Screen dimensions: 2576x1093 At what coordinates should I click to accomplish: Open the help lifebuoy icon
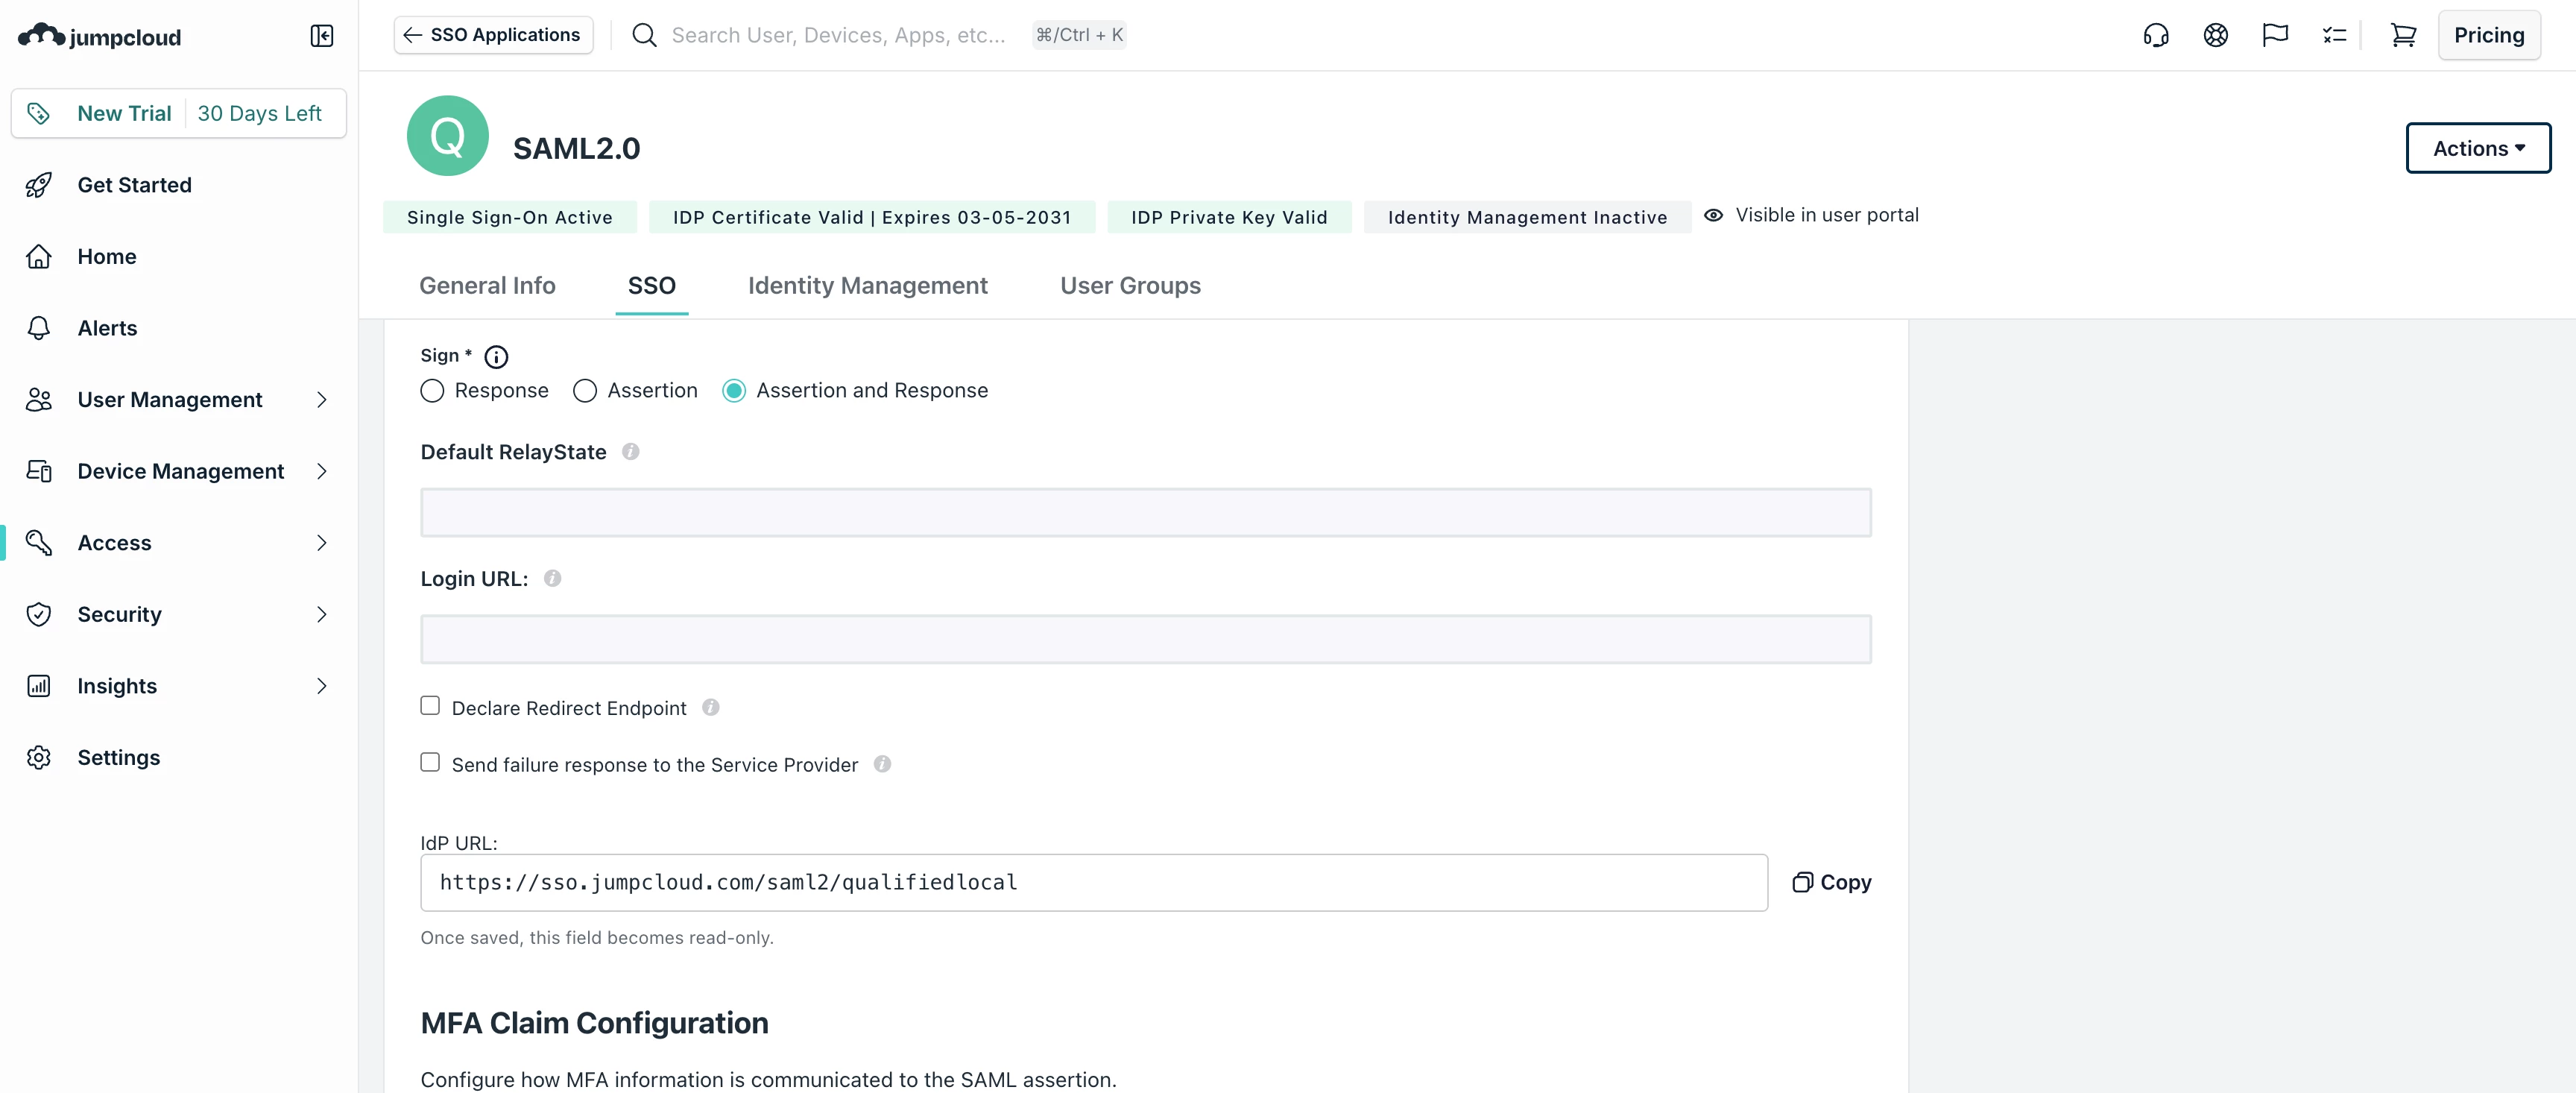coord(2216,35)
